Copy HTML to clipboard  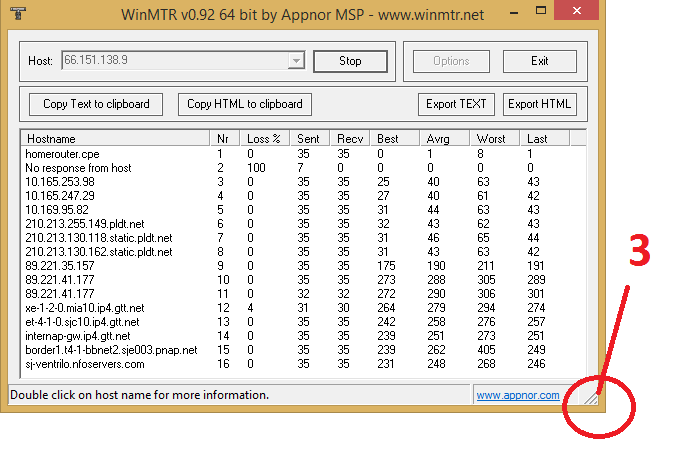point(245,104)
